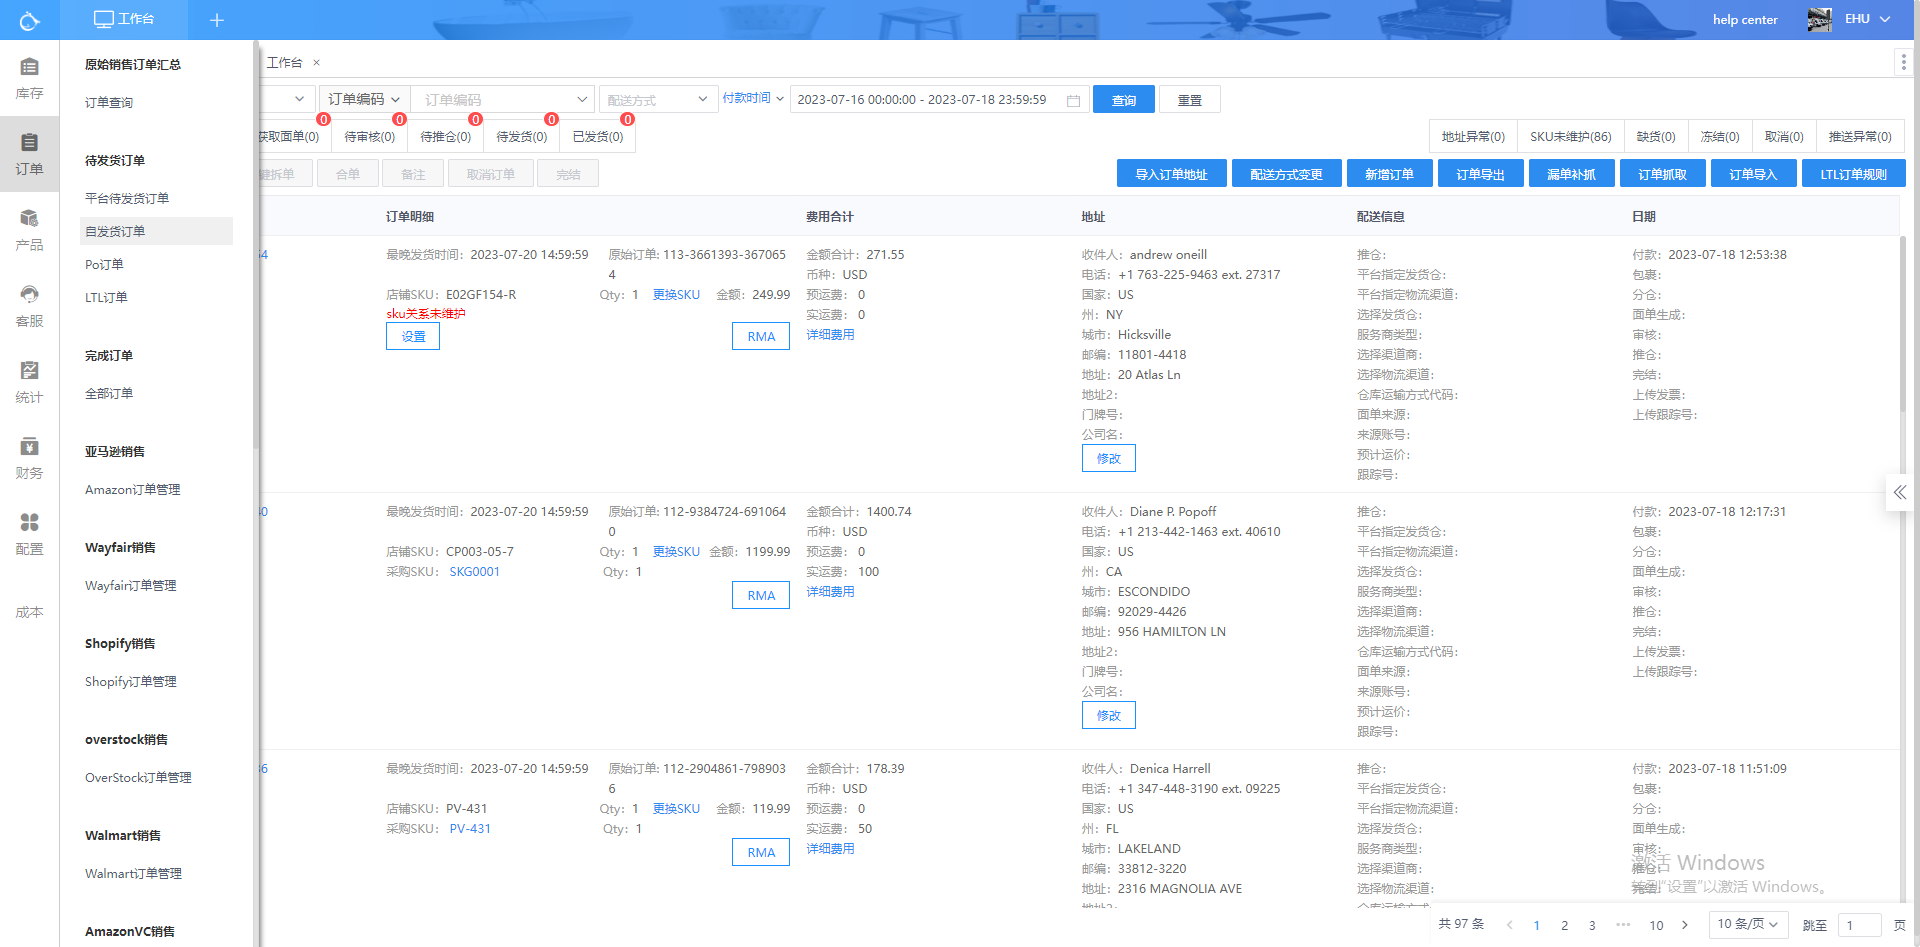Open 详细费用 link for 1400.74 order
The image size is (1920, 947).
(x=830, y=592)
